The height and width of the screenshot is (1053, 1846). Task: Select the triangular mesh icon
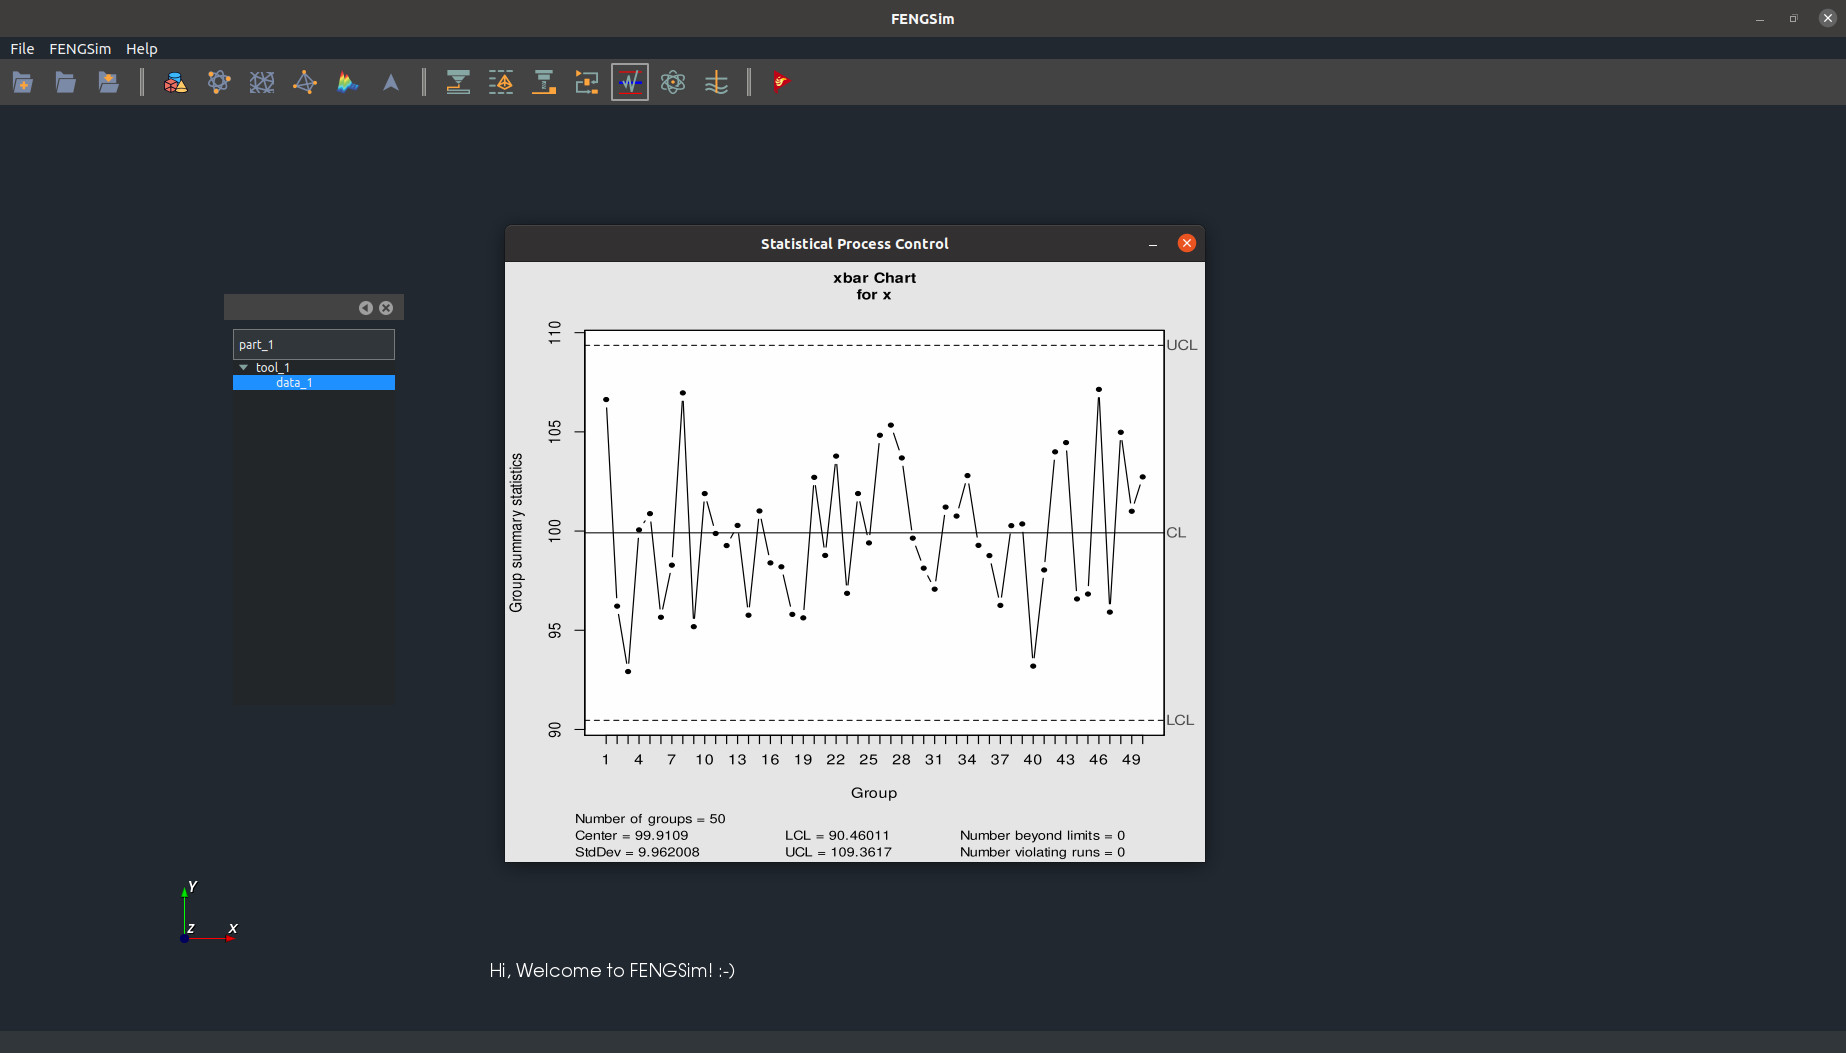305,83
